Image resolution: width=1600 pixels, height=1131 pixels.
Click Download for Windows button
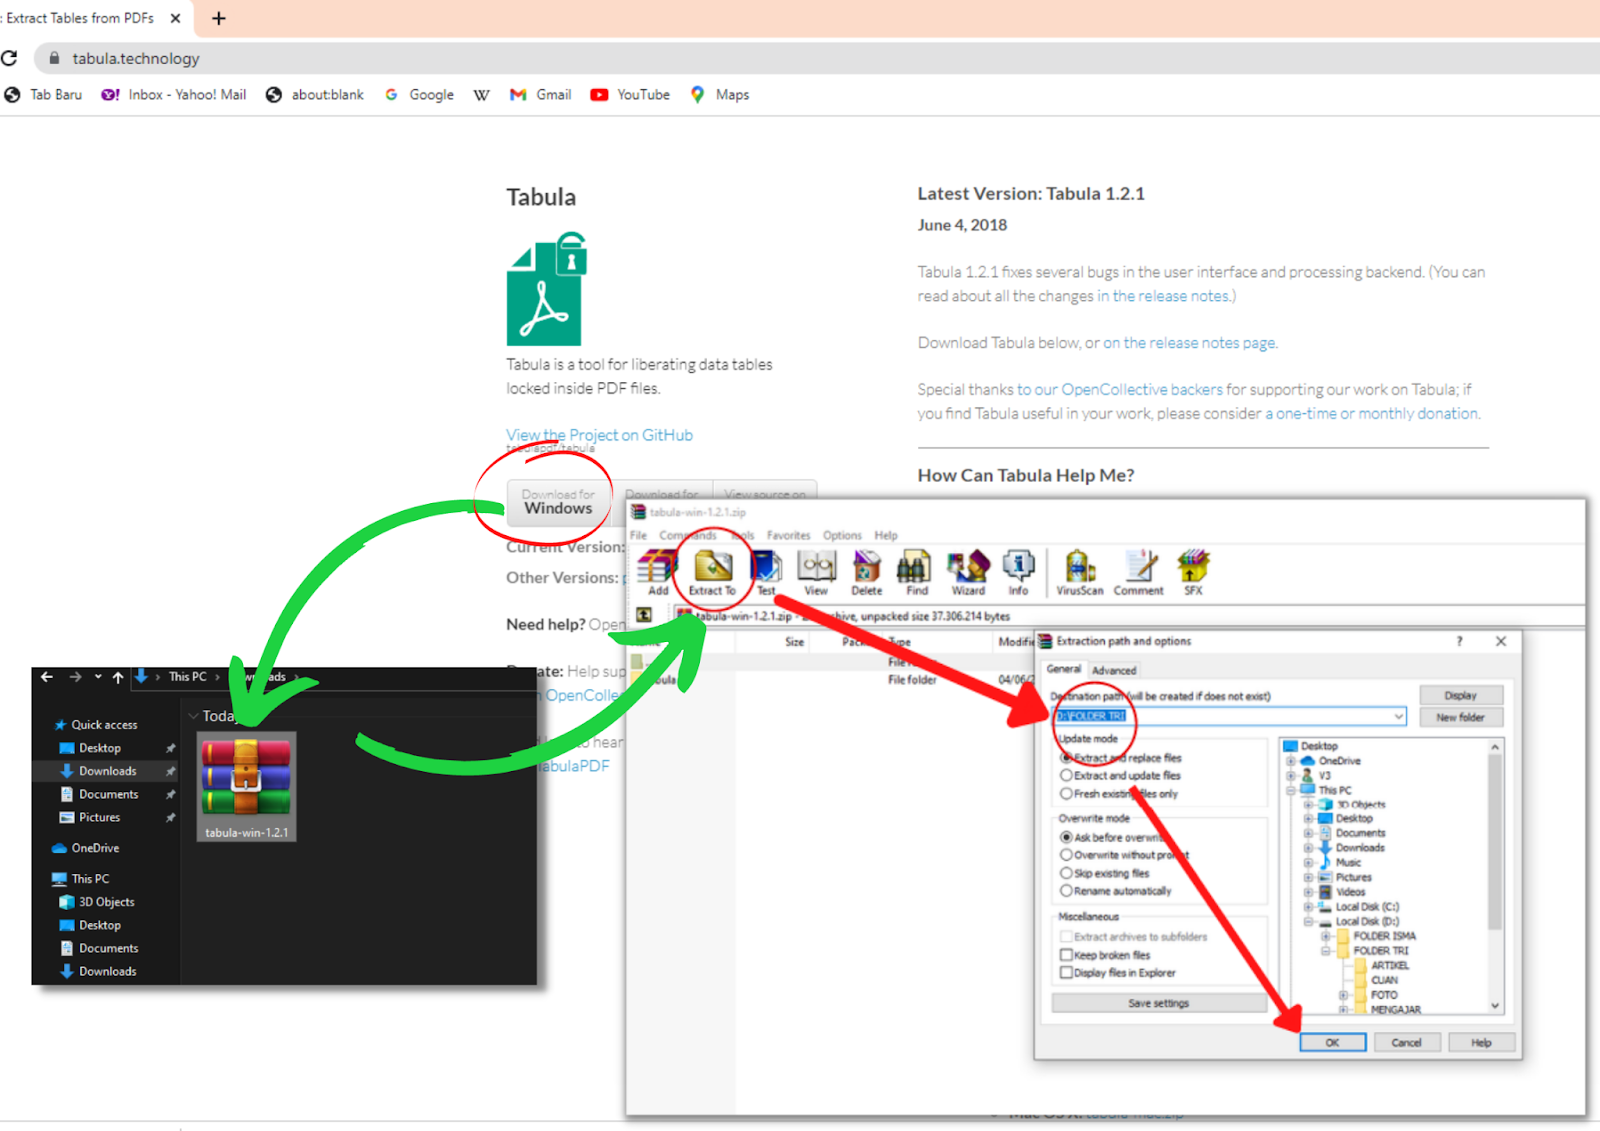(x=559, y=501)
